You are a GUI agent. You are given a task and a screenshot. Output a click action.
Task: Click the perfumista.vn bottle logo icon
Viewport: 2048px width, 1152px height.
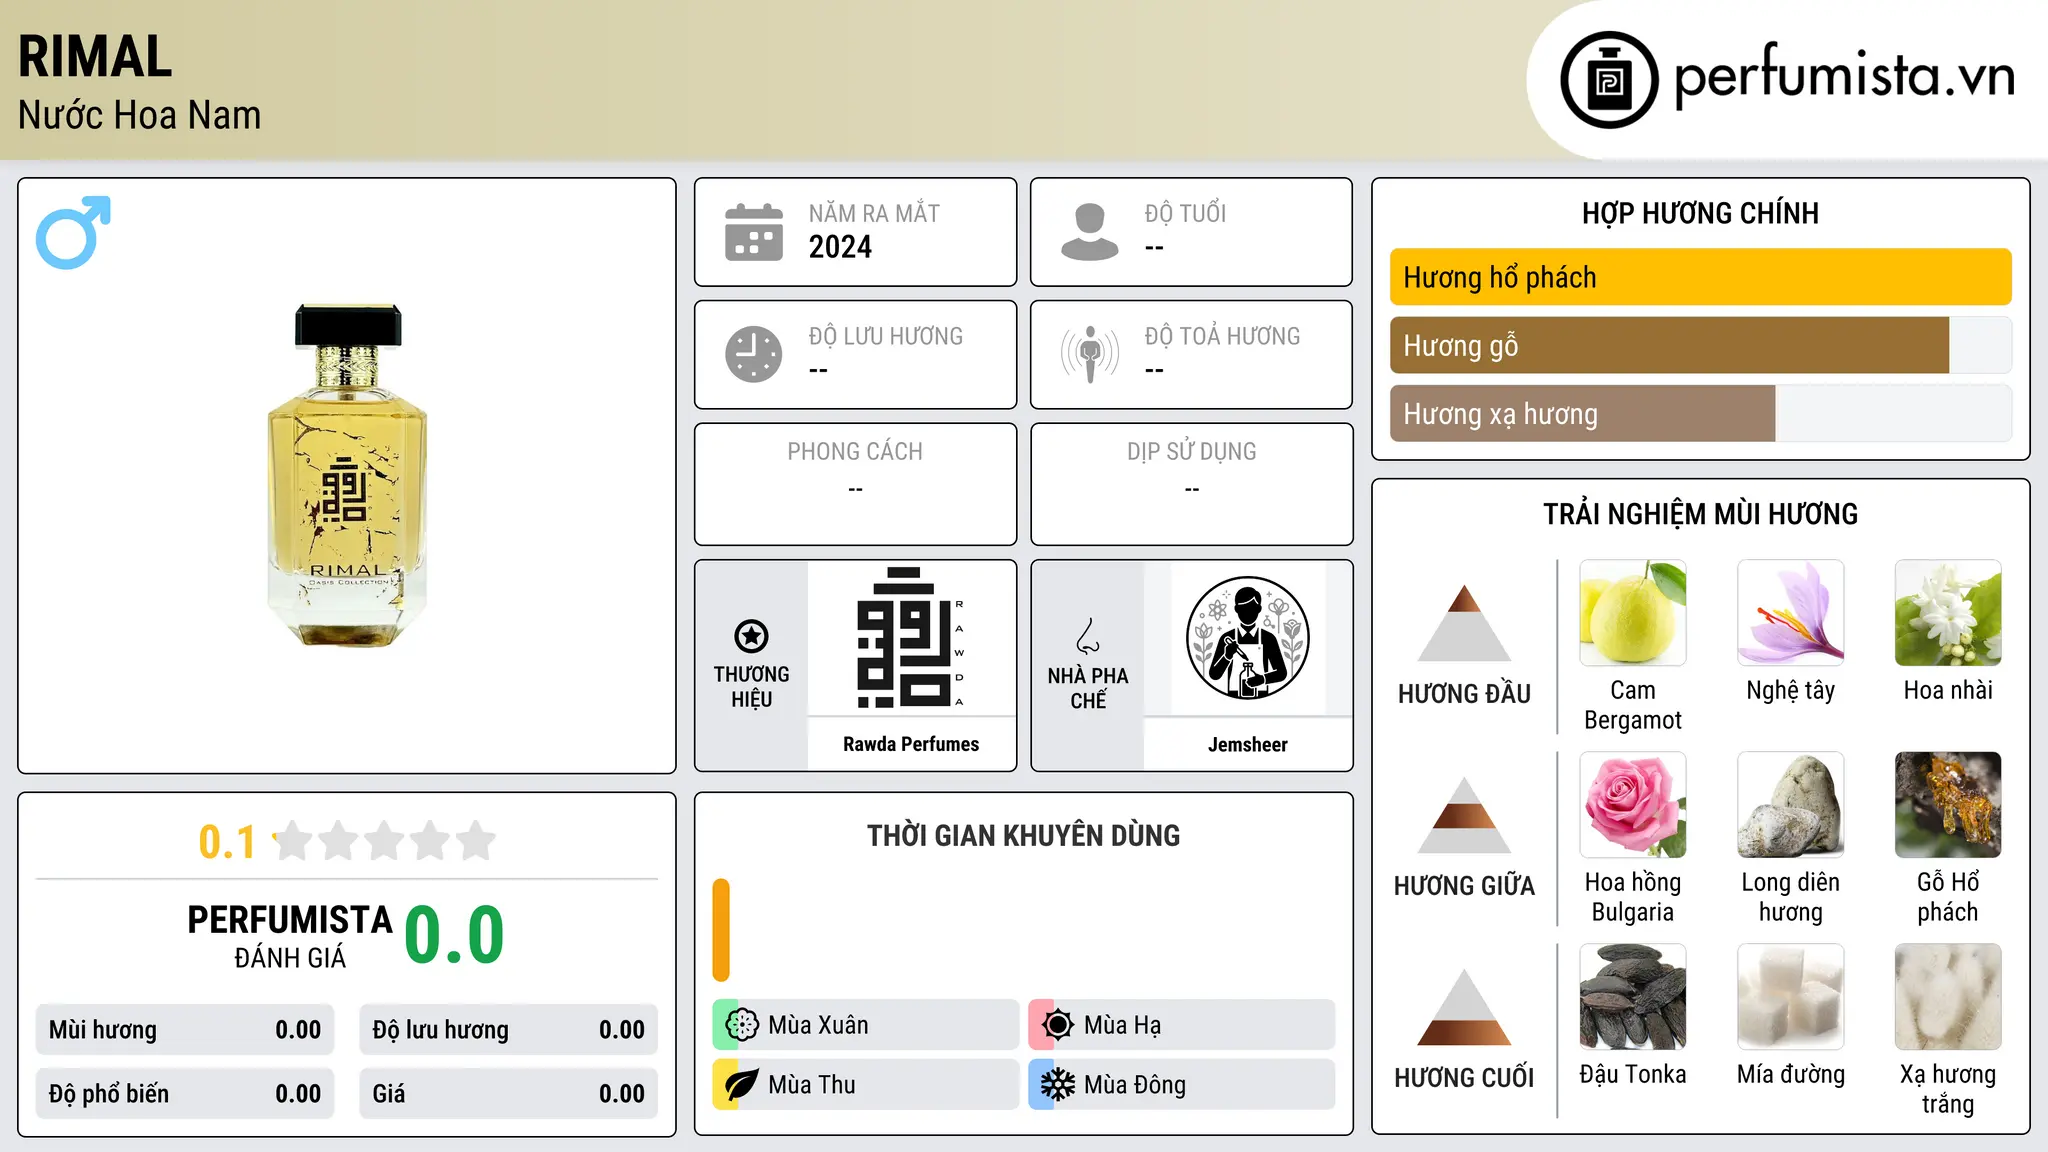(x=1609, y=80)
